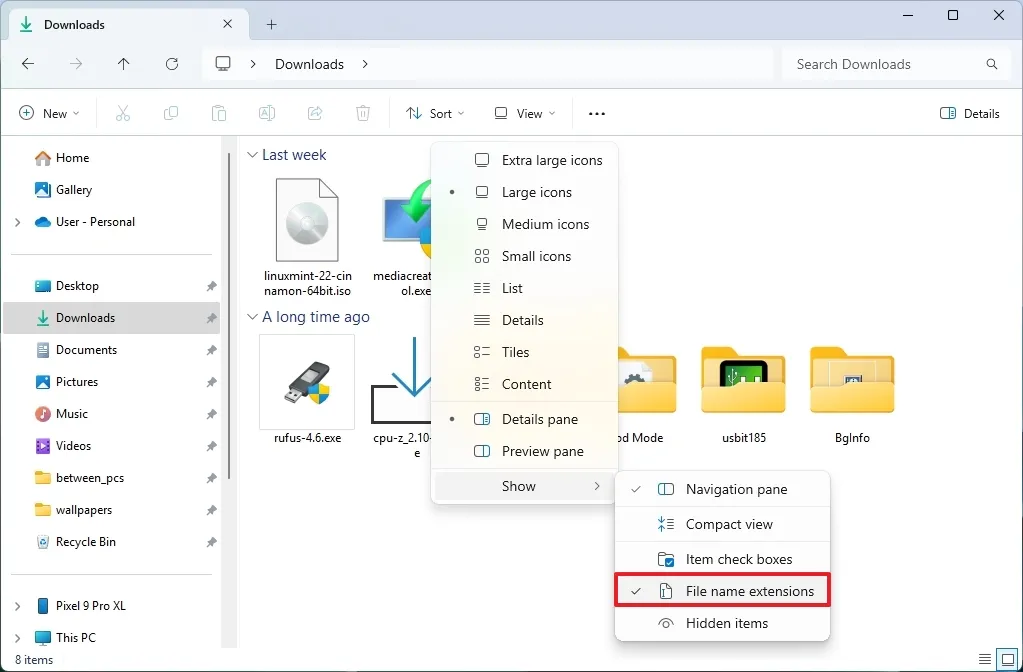Click the Rename icon on the toolbar

point(267,113)
